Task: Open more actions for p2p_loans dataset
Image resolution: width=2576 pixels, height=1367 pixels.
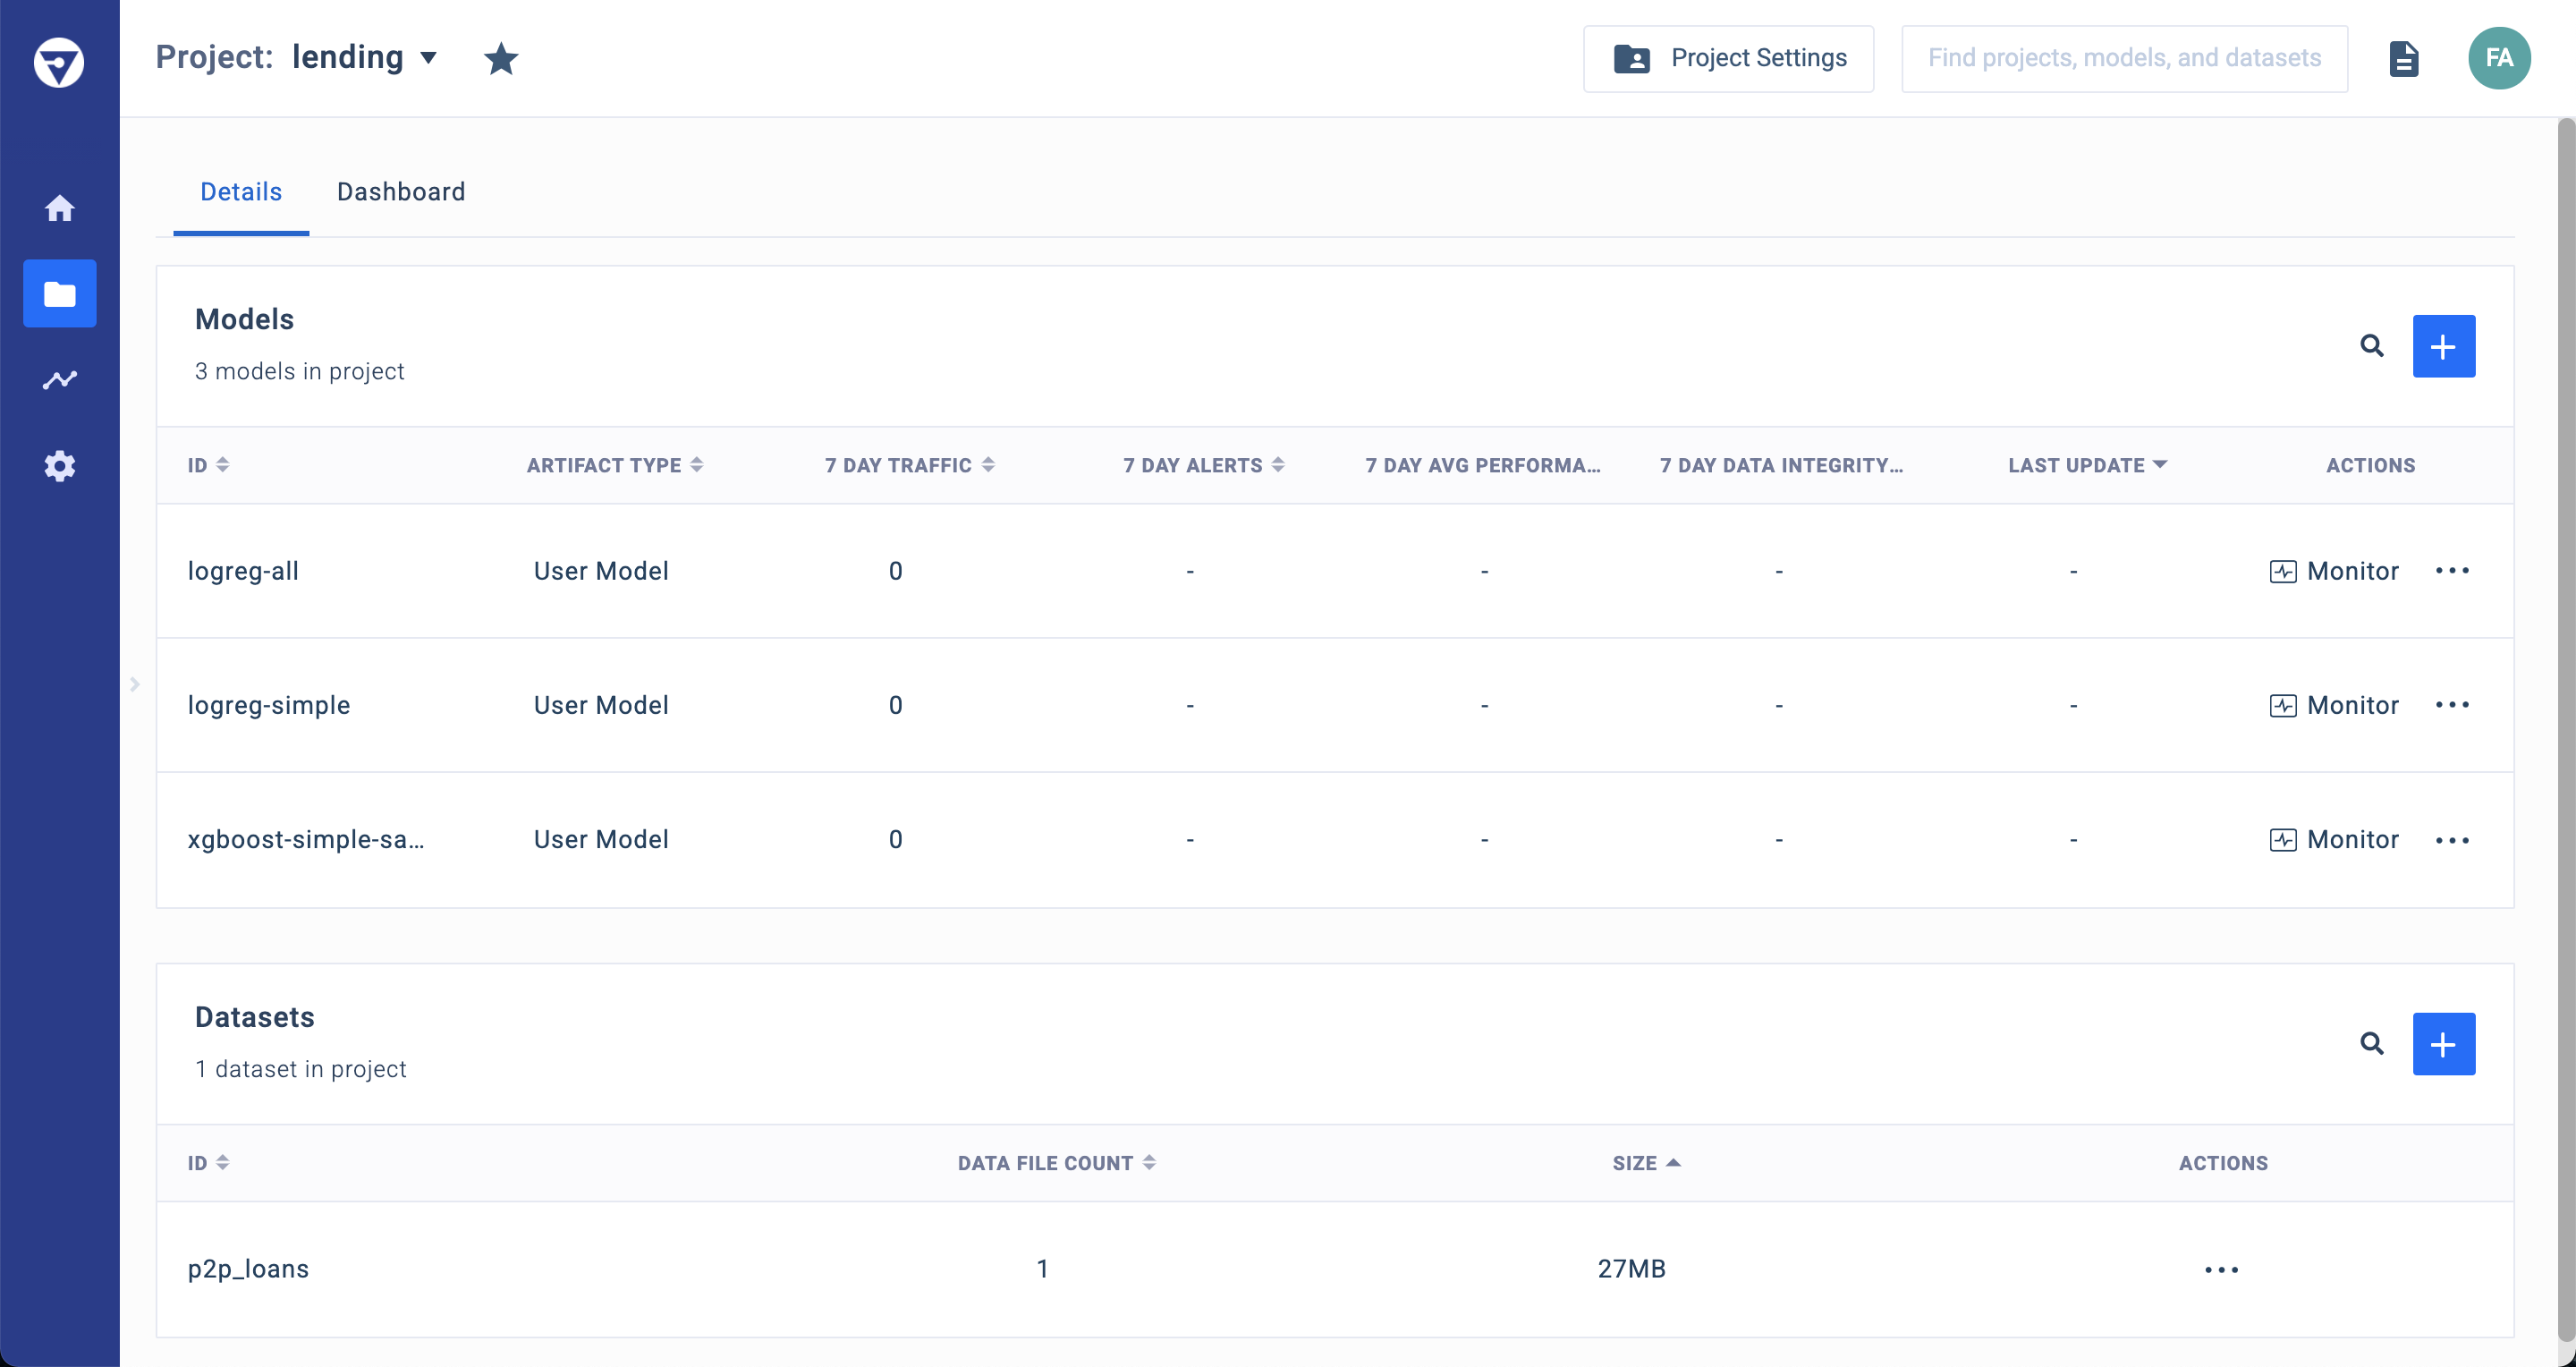Action: tap(2222, 1270)
